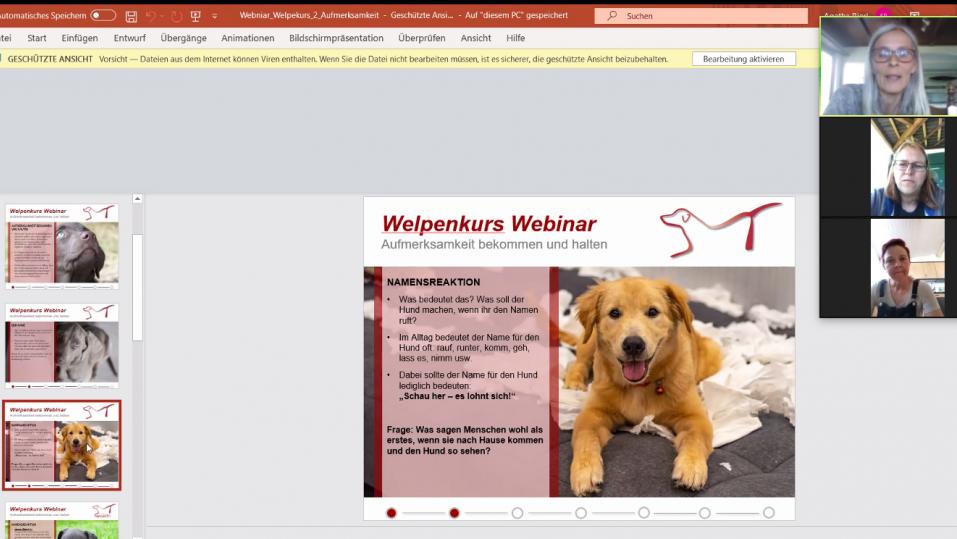Start slideshow from beginning via toolbar icon
The width and height of the screenshot is (957, 539).
tap(196, 16)
